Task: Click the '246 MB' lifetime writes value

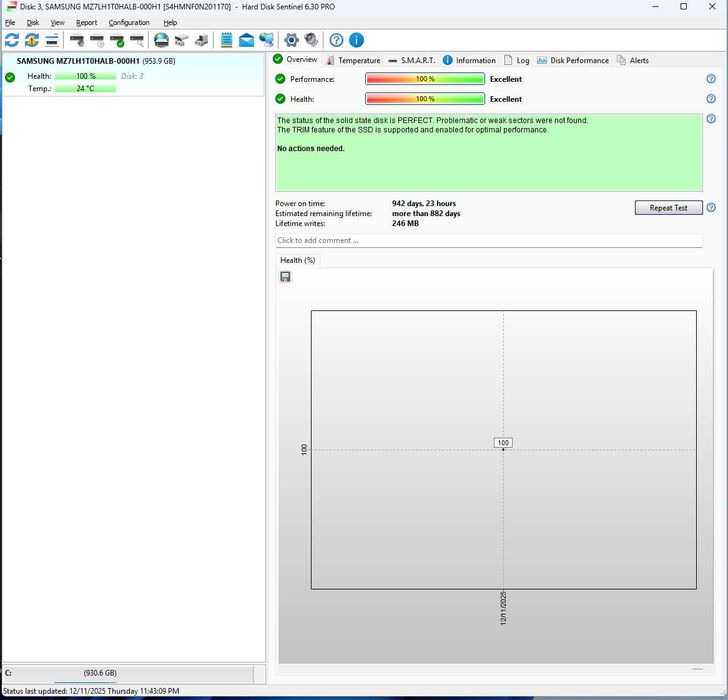Action: tap(405, 223)
